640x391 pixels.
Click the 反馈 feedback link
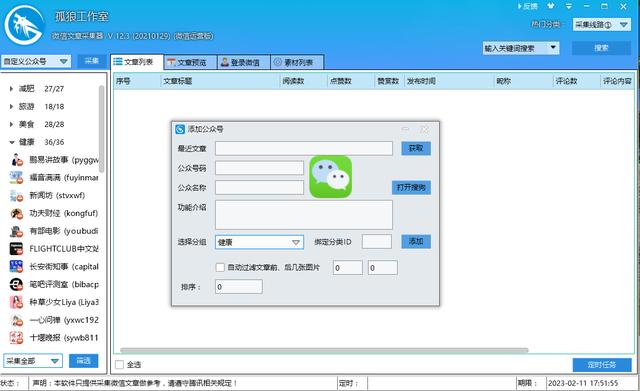528,6
